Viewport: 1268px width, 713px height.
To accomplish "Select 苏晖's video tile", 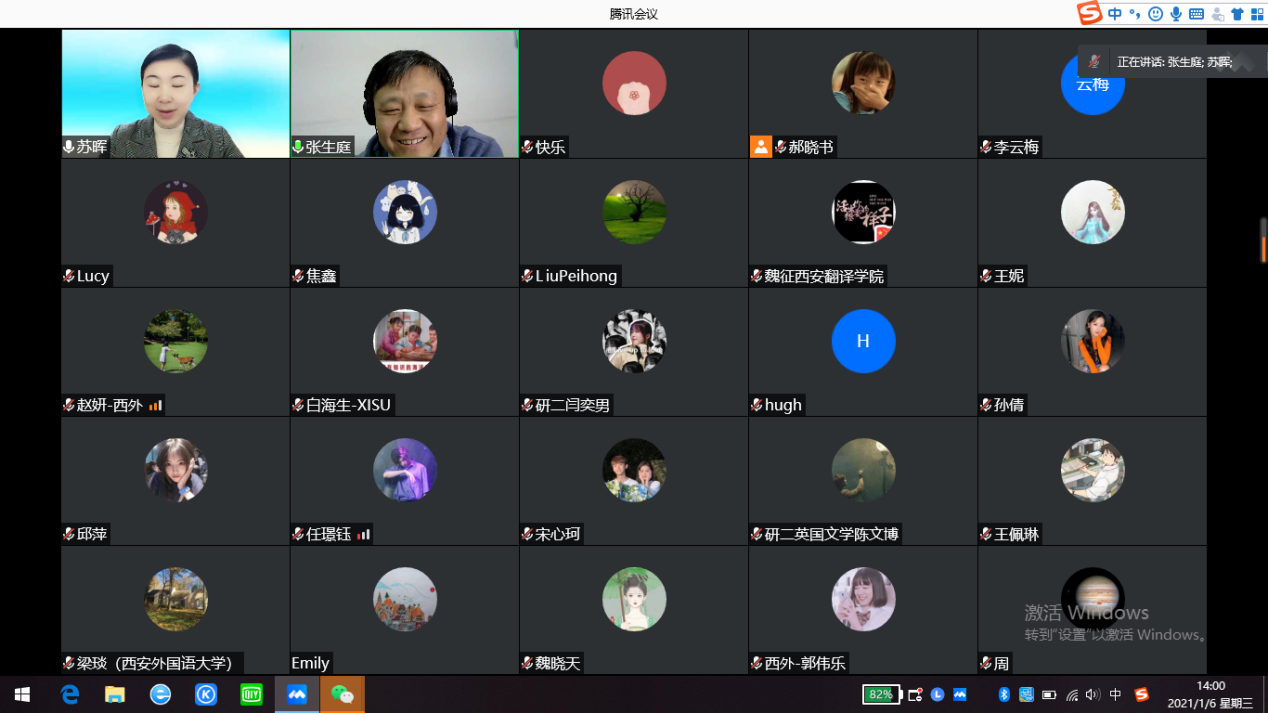I will pyautogui.click(x=175, y=93).
